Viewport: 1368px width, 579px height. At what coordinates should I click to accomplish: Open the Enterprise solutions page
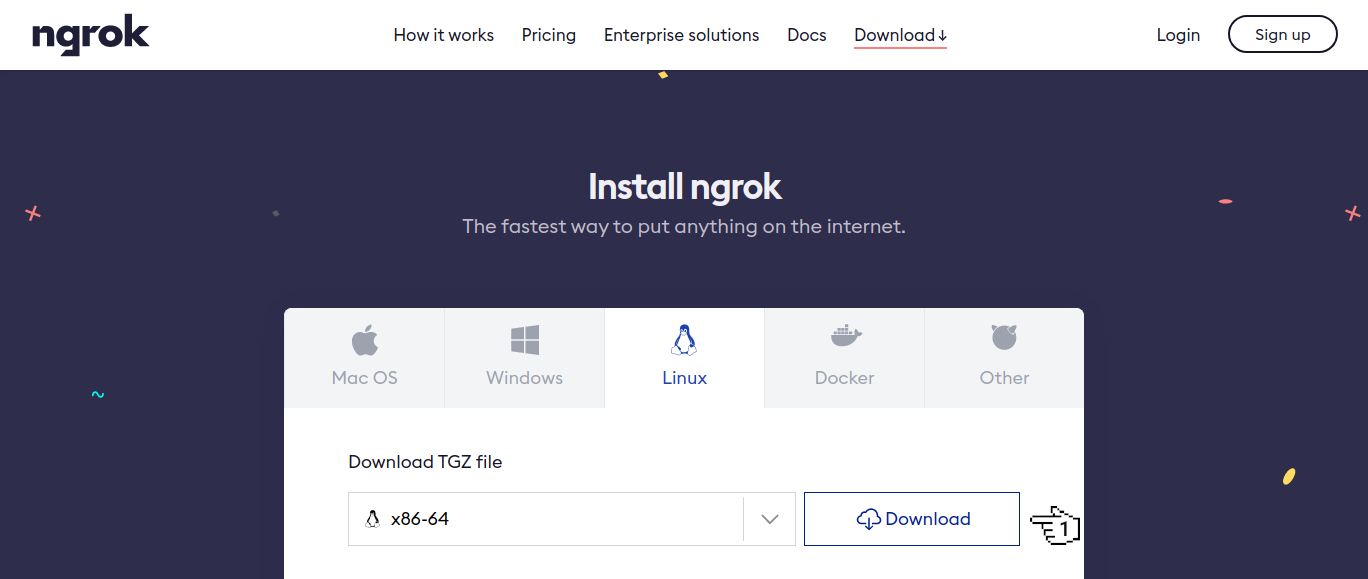tap(681, 34)
